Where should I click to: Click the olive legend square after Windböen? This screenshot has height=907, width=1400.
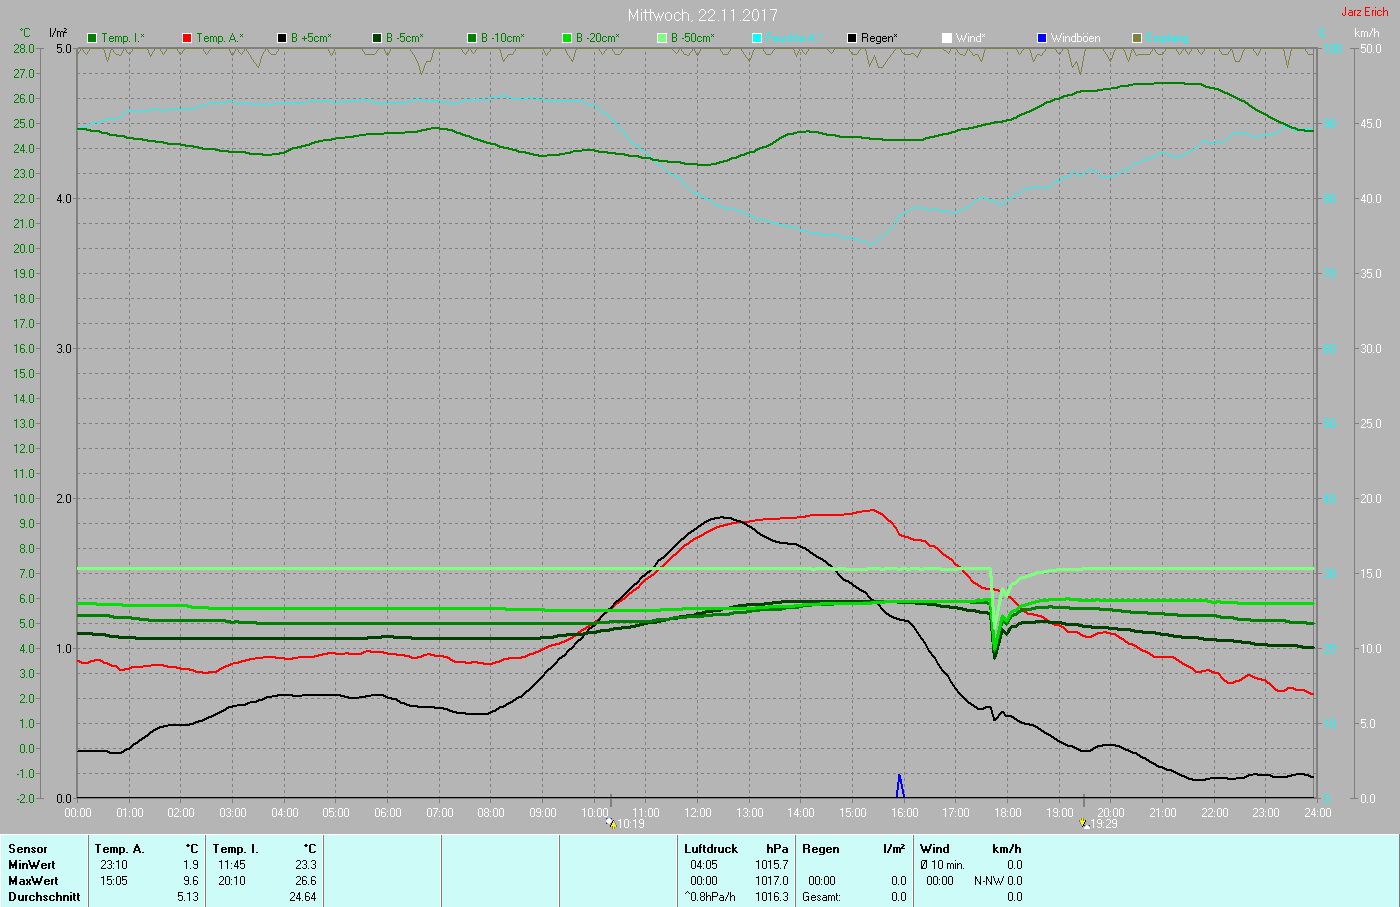tap(1137, 38)
